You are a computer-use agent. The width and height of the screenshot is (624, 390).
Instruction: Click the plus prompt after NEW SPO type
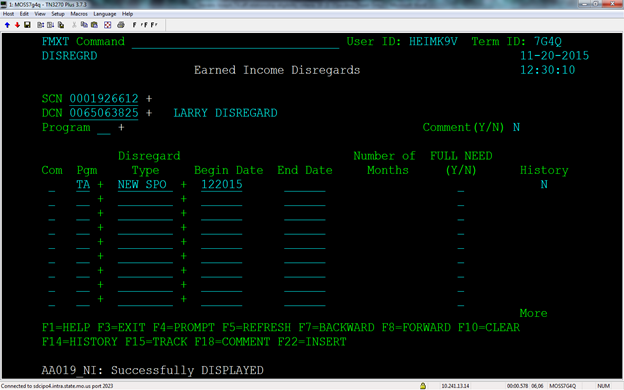[183, 185]
